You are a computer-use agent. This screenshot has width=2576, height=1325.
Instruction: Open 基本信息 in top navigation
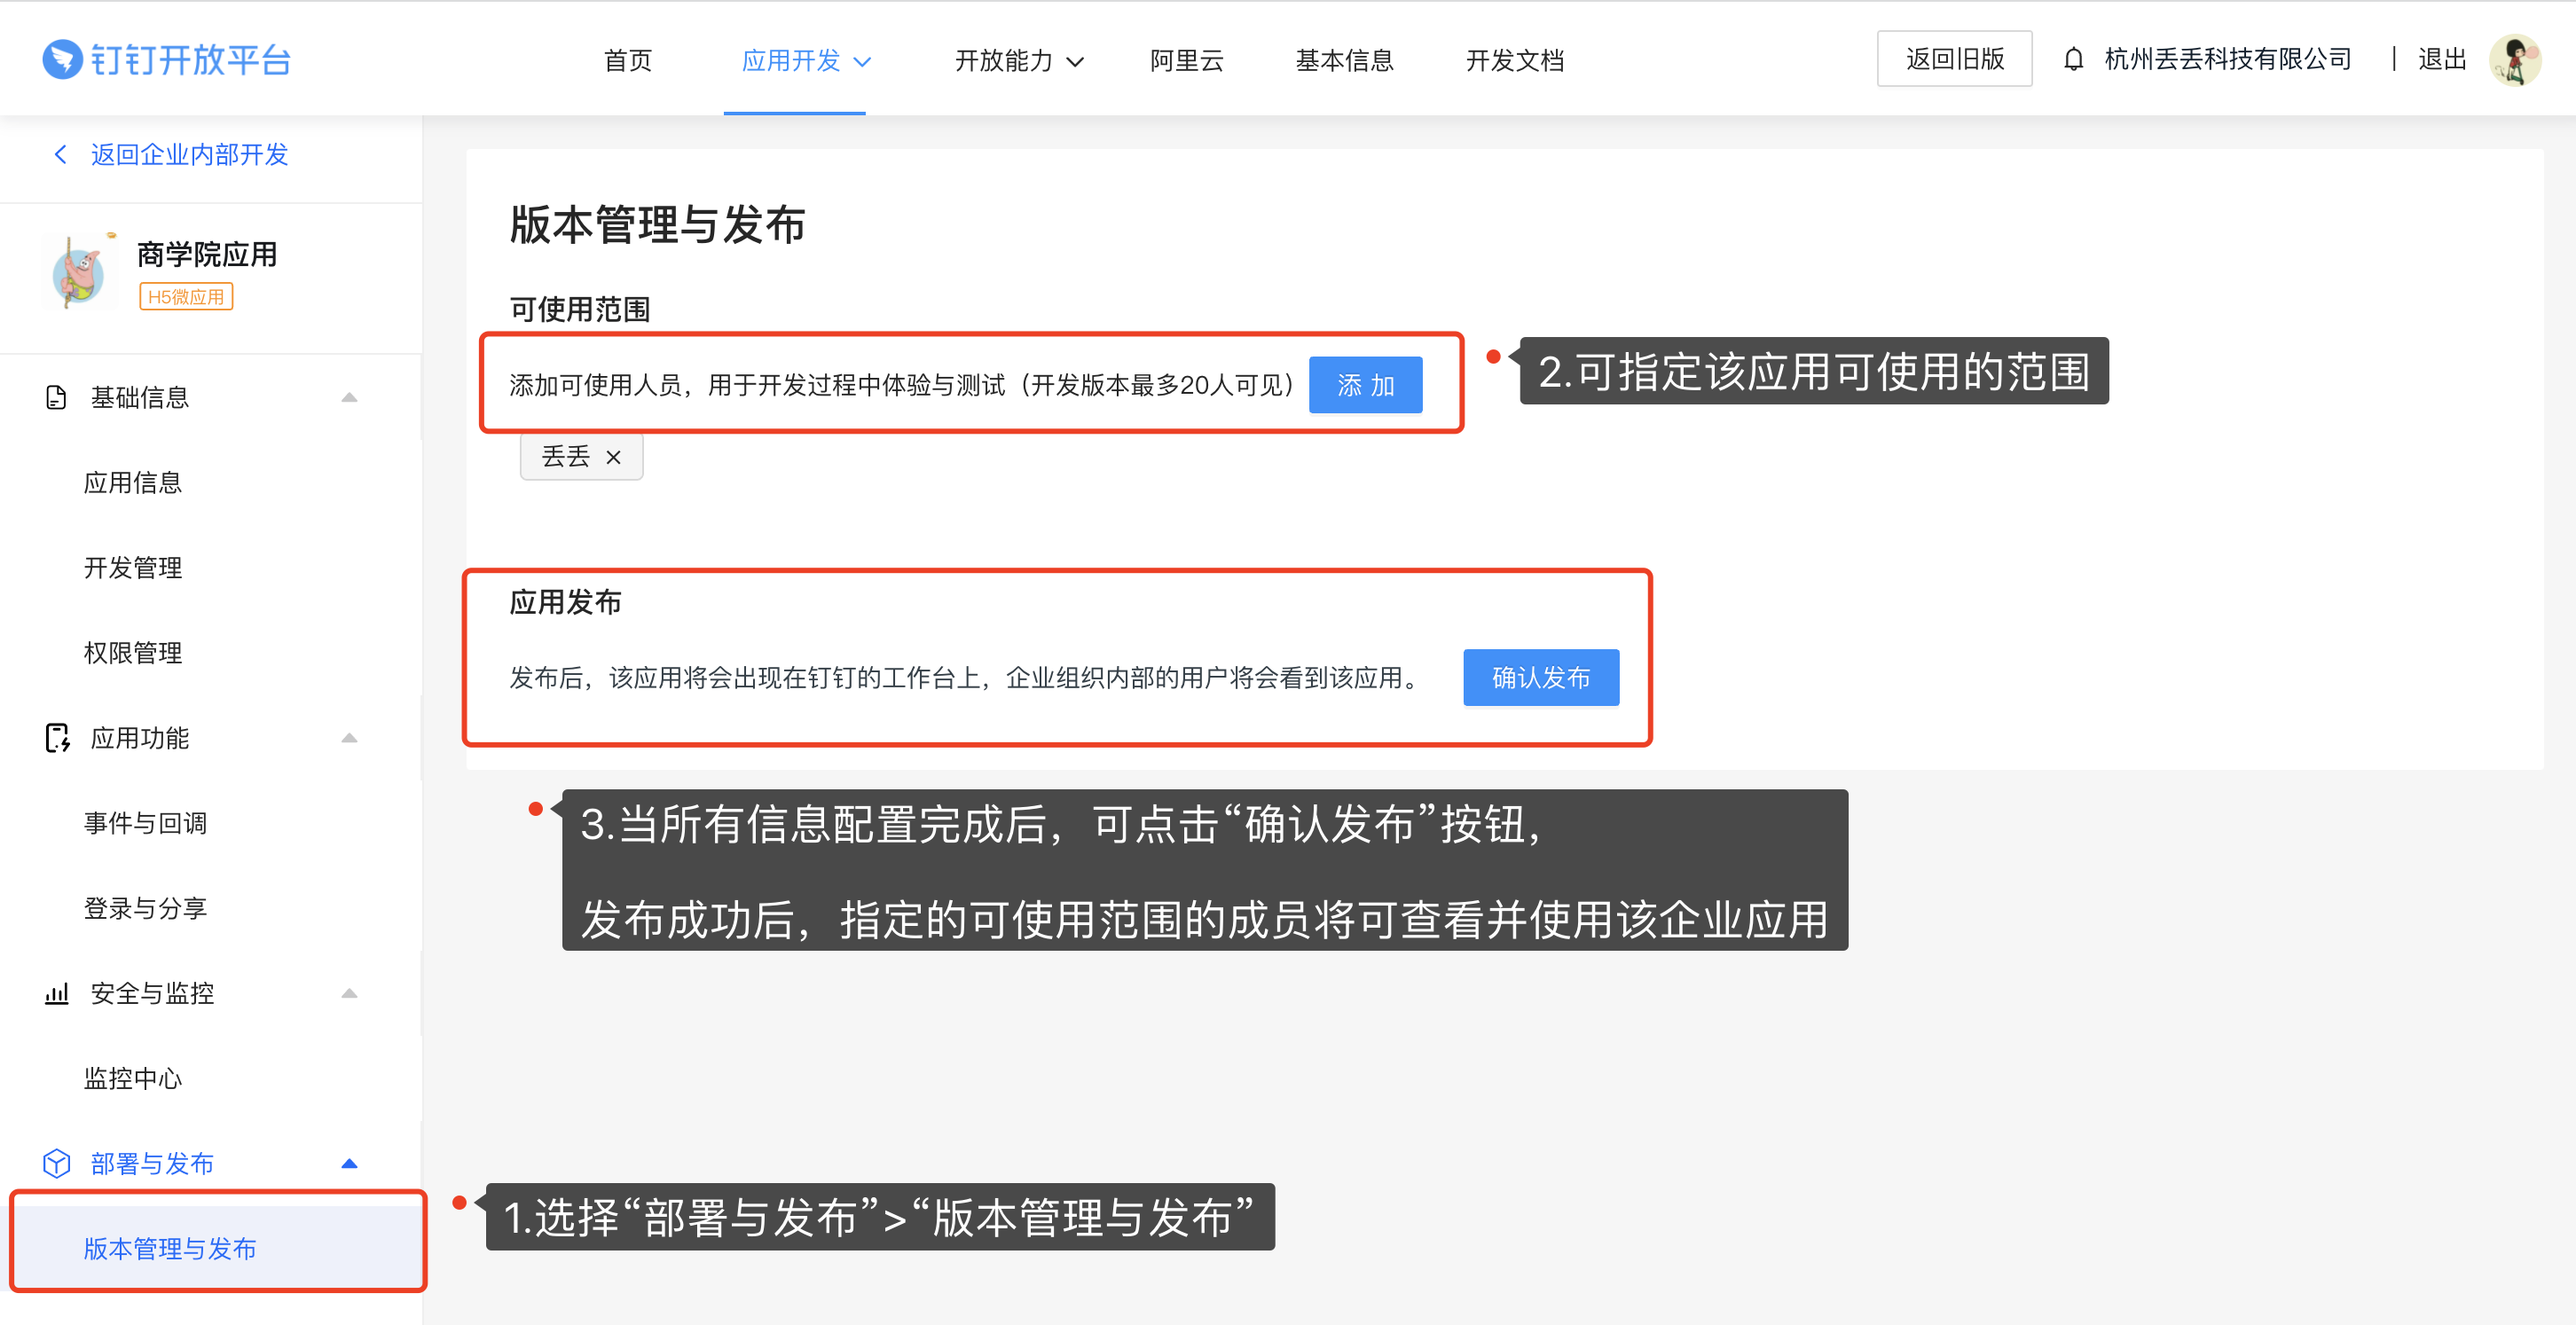(1344, 60)
